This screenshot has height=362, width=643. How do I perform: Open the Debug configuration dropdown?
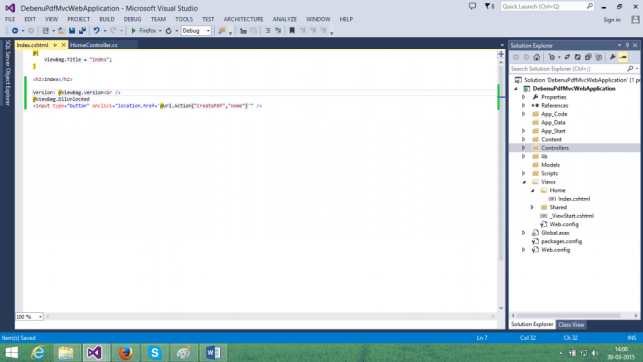(x=208, y=31)
